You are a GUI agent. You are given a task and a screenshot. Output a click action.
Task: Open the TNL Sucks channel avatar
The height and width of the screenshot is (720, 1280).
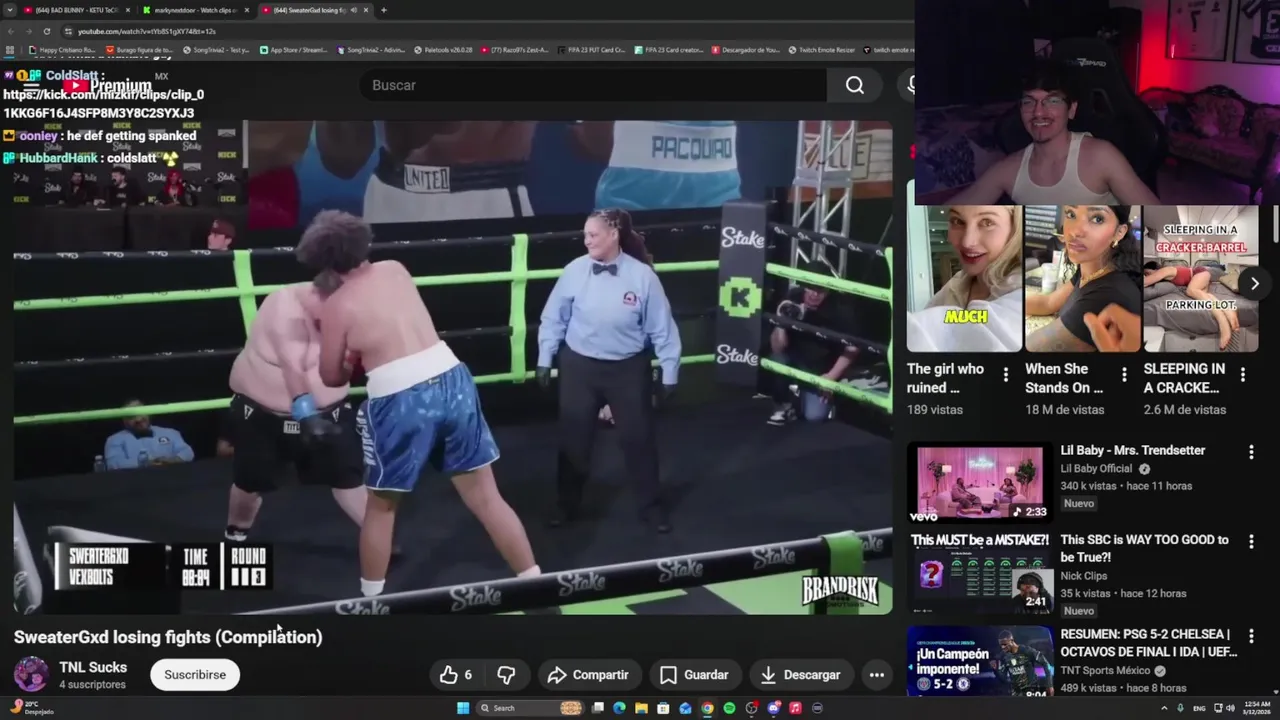tap(31, 675)
